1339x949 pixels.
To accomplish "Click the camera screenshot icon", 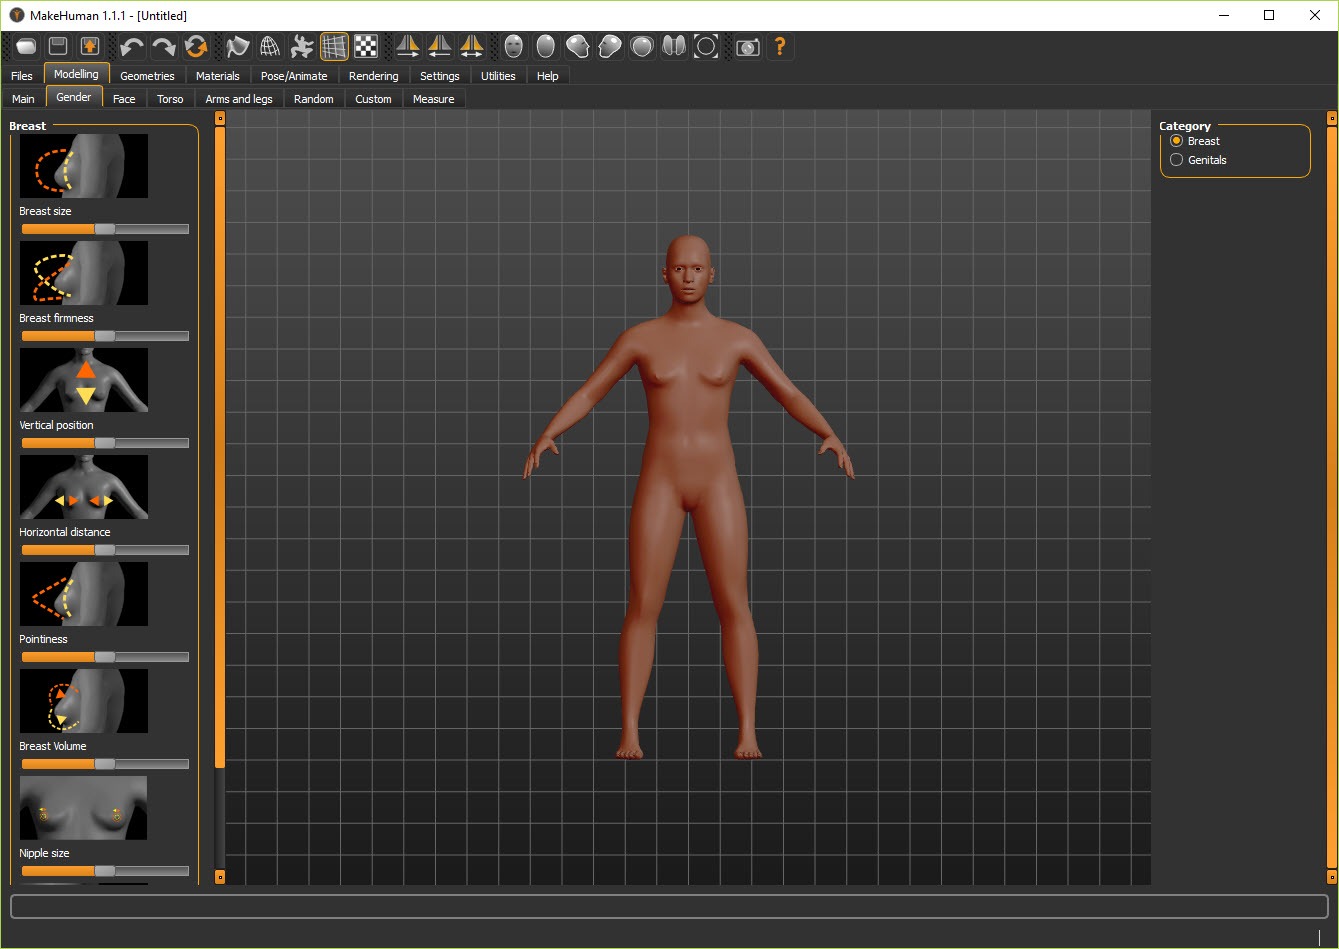I will click(747, 47).
